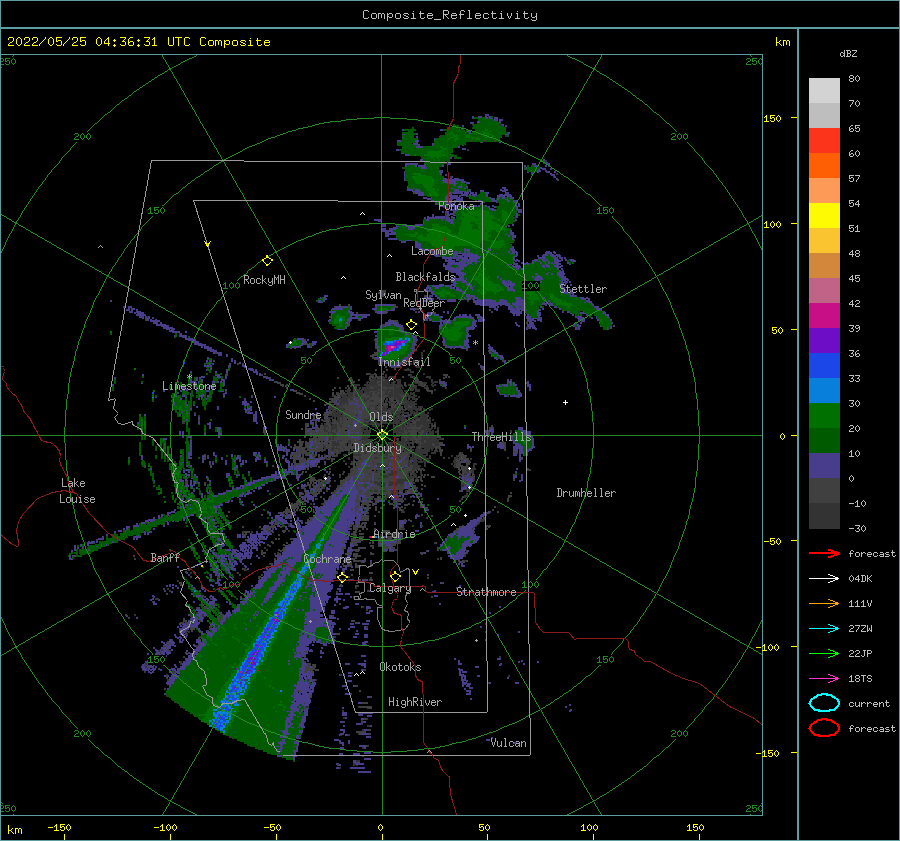Click the Calgary city label
Screen dimensions: 900x841
point(390,588)
